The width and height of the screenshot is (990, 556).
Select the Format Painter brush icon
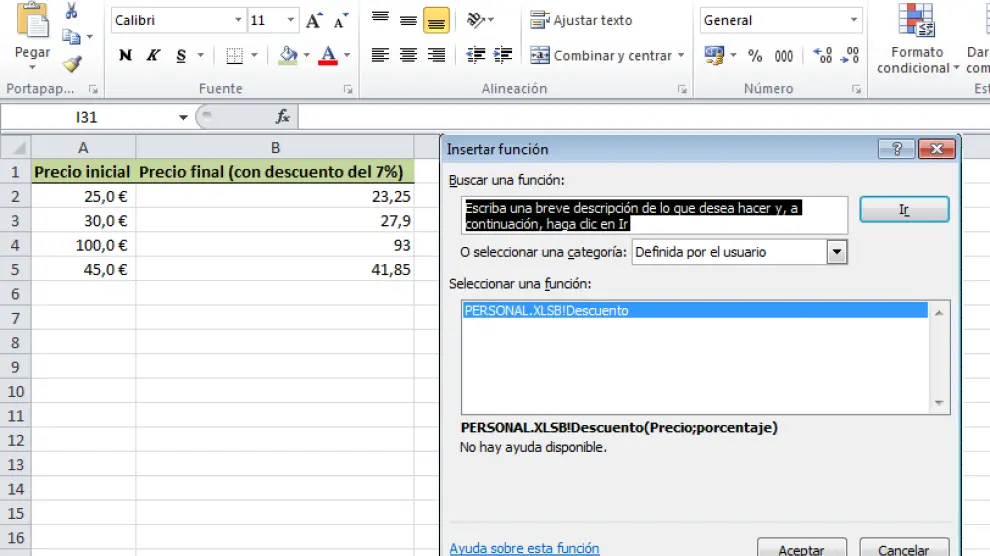(71, 64)
